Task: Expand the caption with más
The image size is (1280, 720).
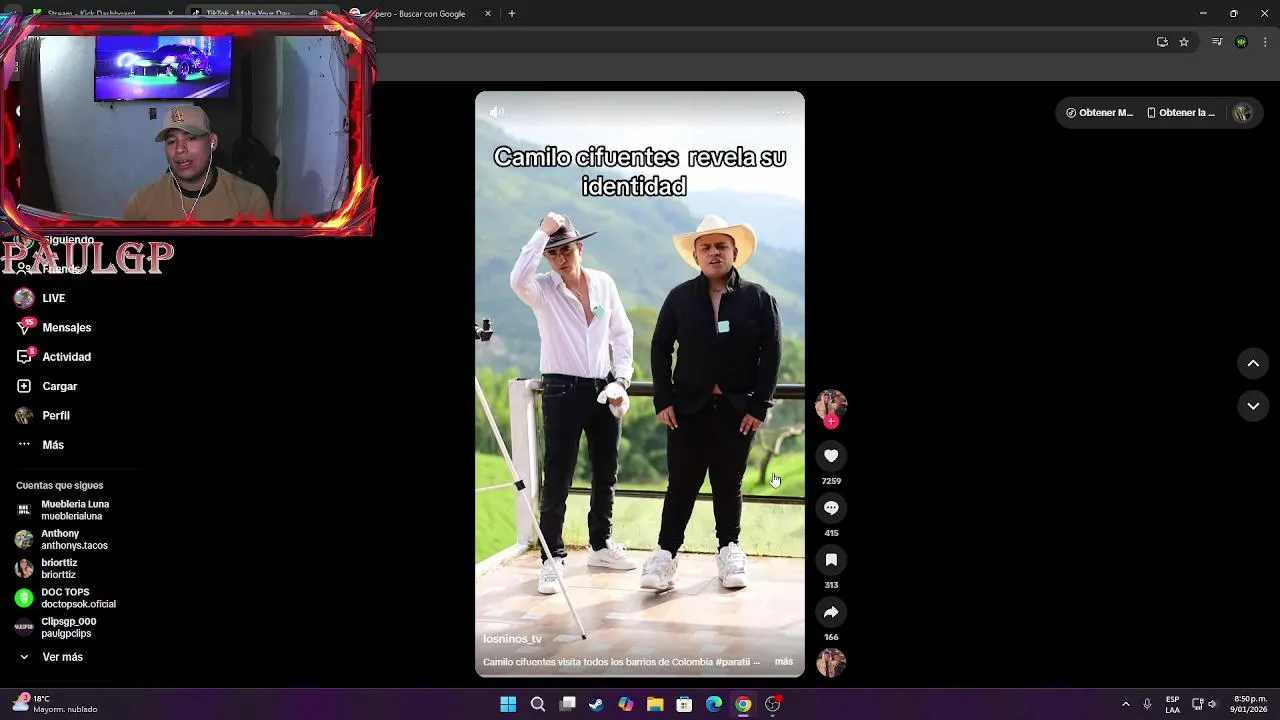Action: [x=784, y=662]
